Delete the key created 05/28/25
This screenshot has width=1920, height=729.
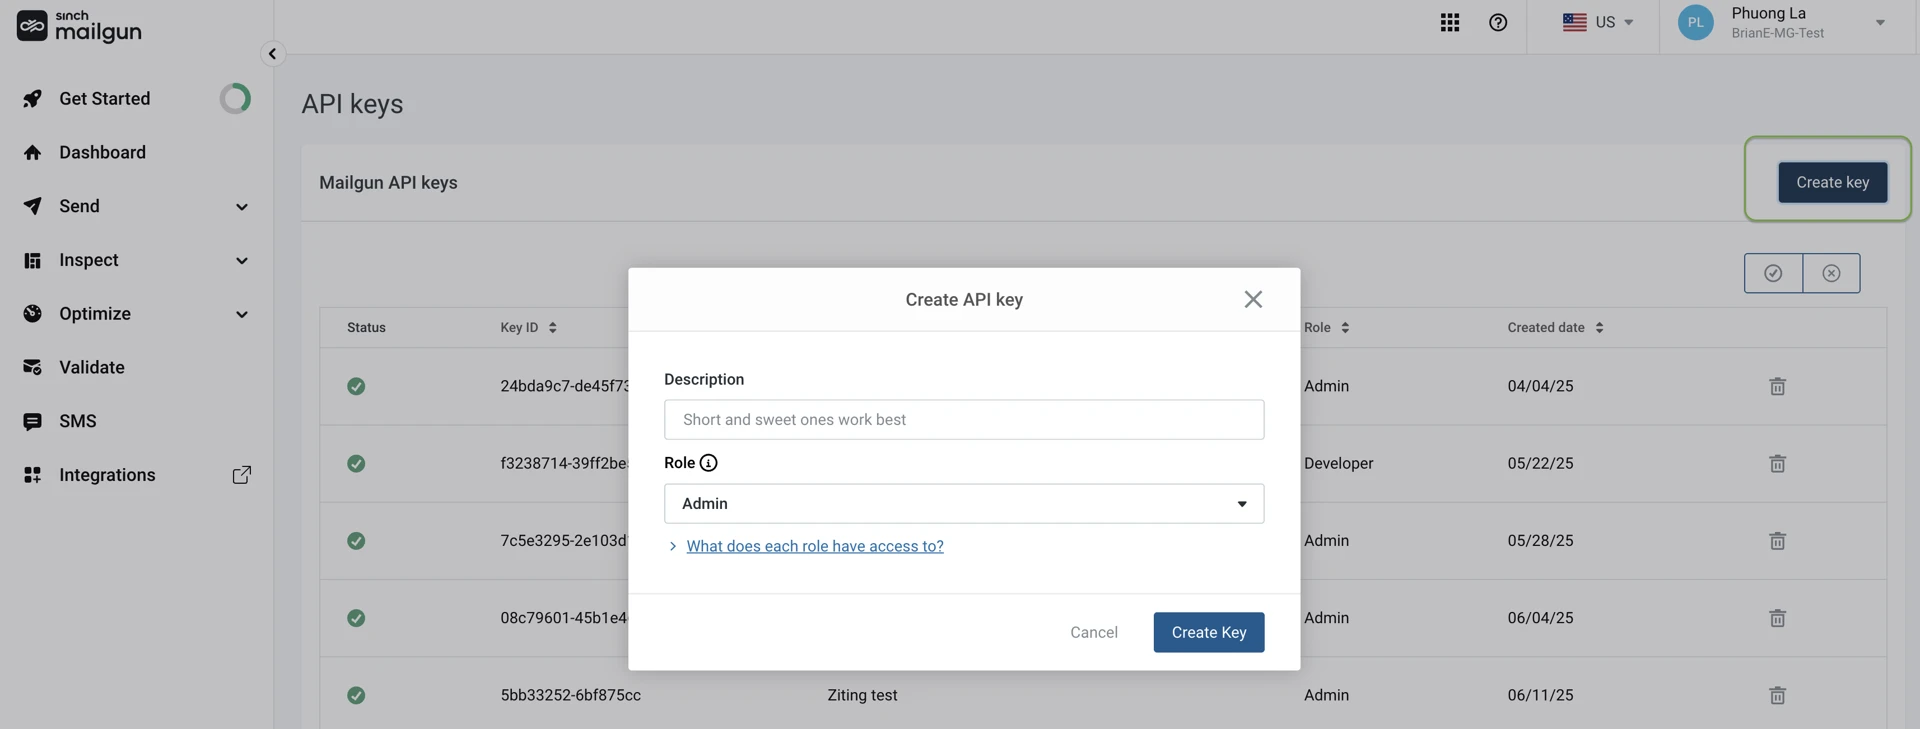click(x=1777, y=540)
